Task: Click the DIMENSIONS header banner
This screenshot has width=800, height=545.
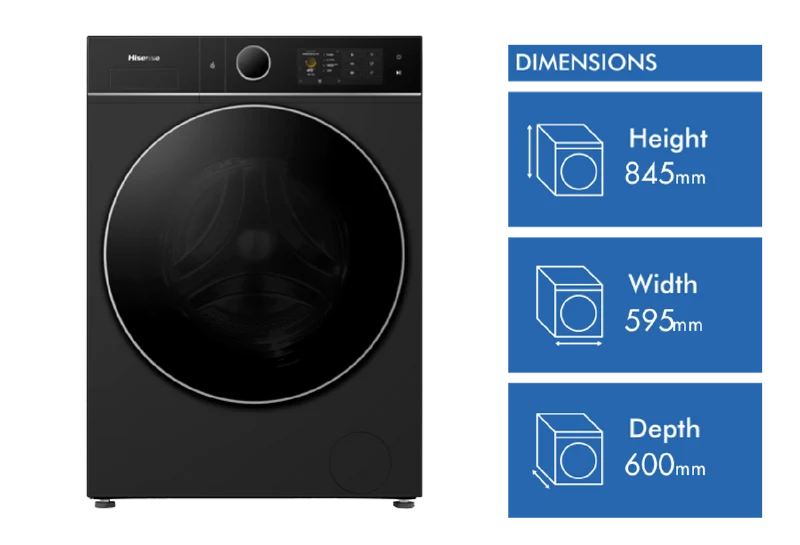Action: click(635, 63)
